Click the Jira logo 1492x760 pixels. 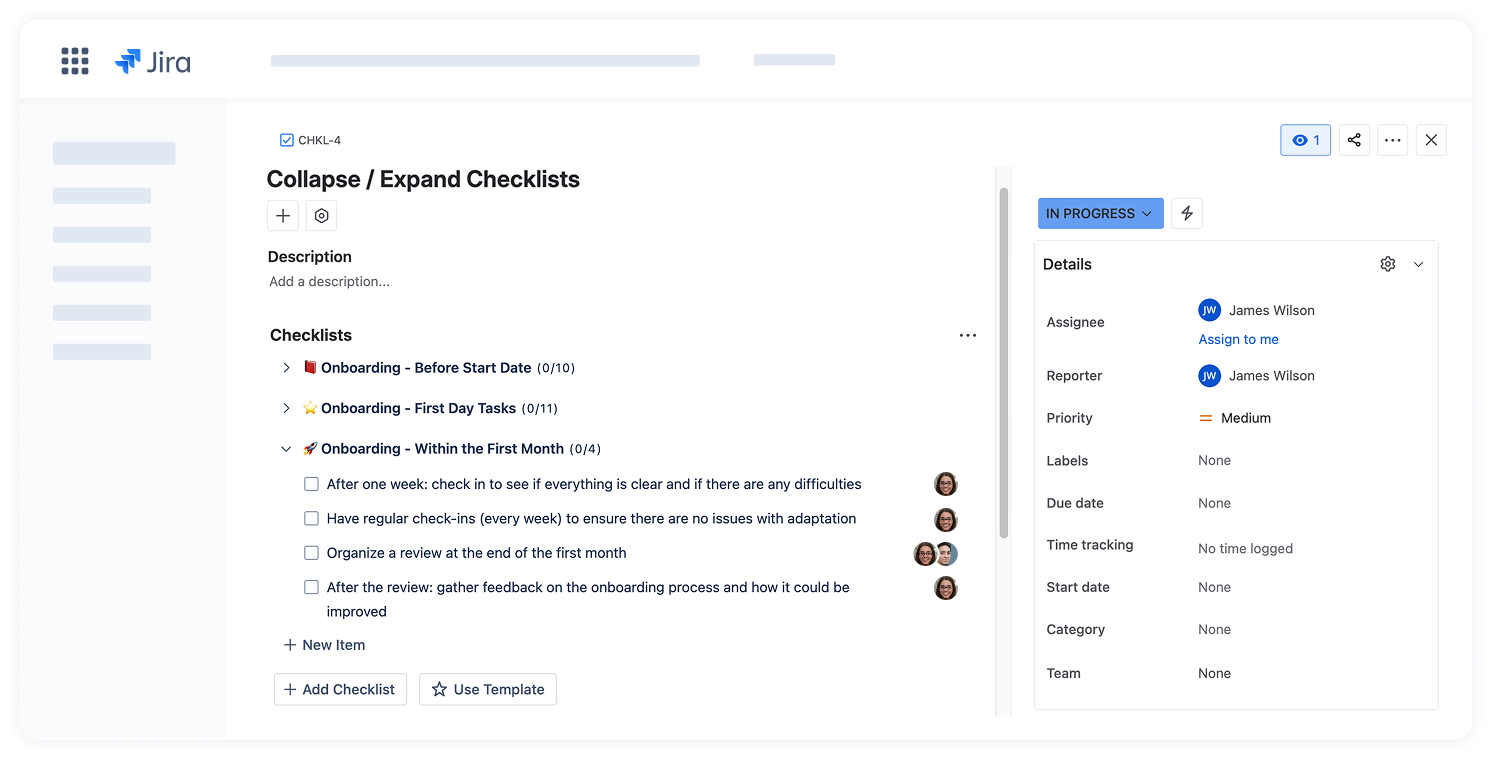[153, 62]
